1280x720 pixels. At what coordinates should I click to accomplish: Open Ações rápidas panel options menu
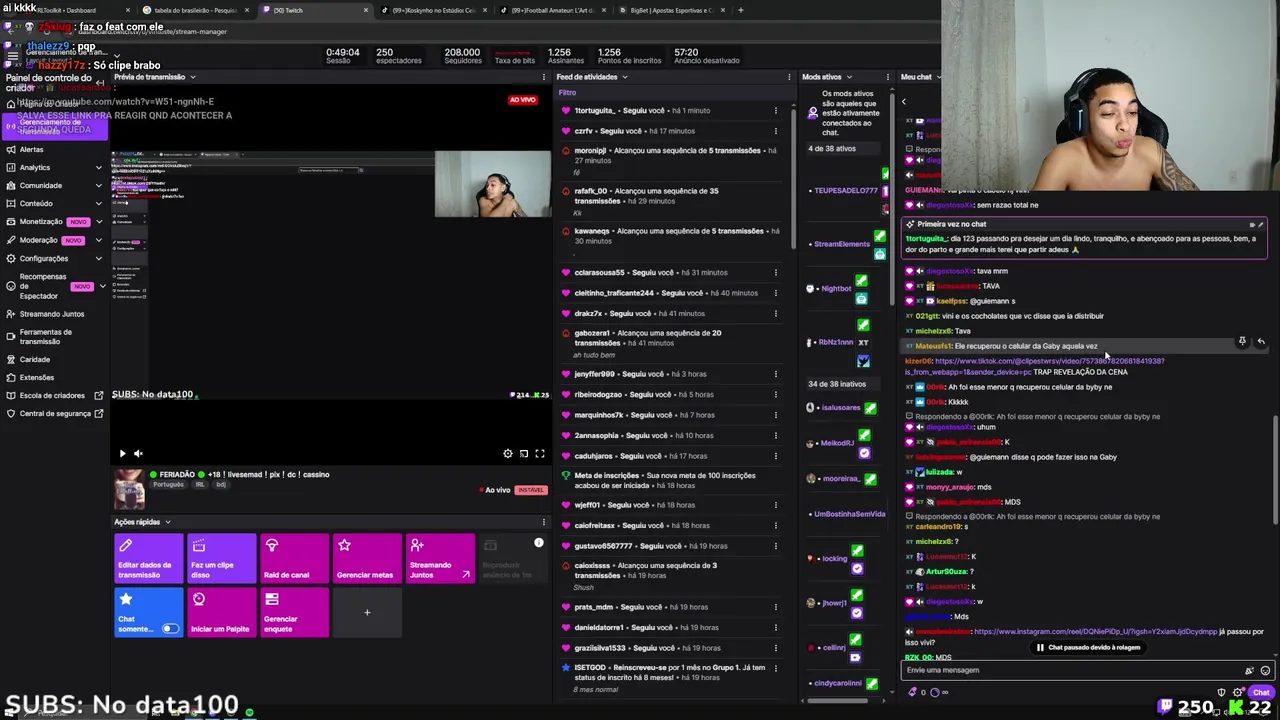coord(544,522)
